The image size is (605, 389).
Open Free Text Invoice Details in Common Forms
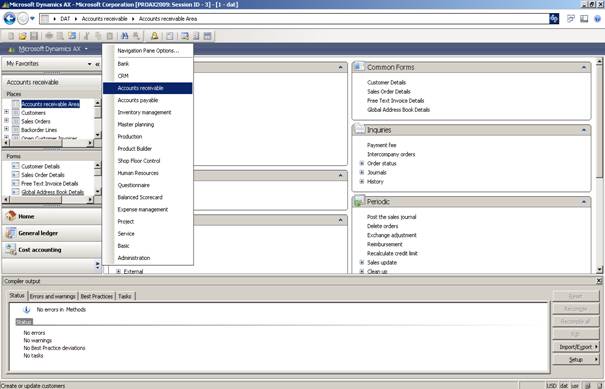click(x=395, y=101)
